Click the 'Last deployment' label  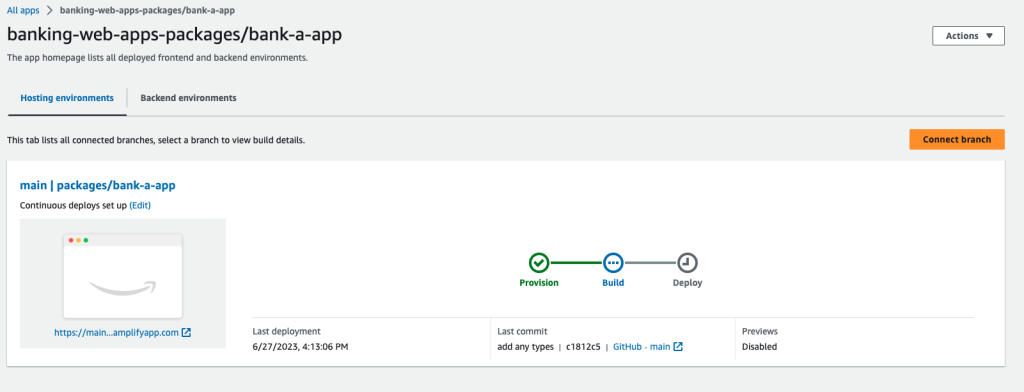click(287, 331)
